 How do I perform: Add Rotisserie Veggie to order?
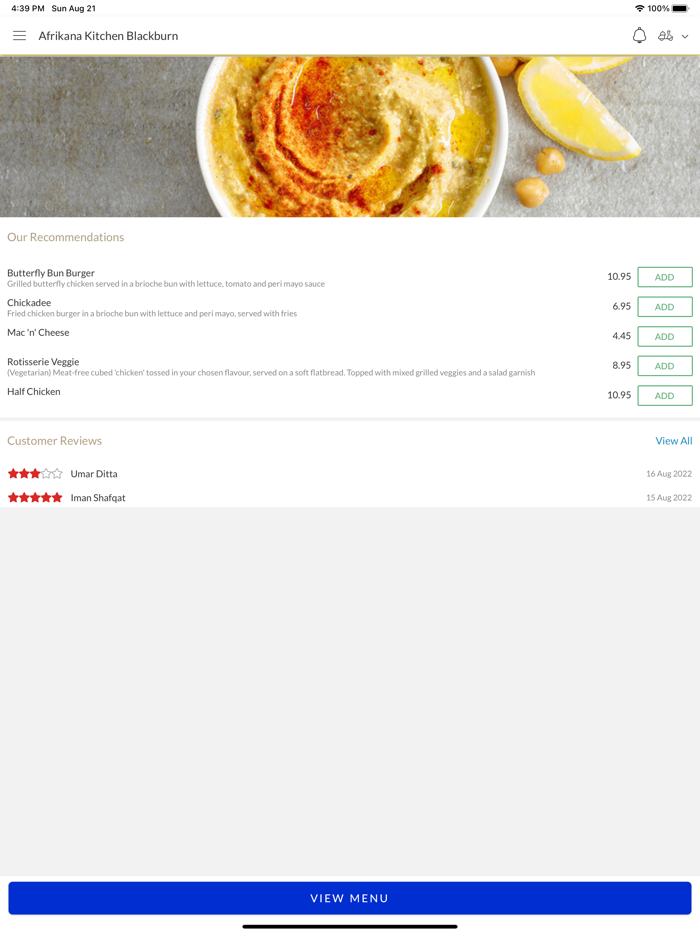[x=665, y=366]
